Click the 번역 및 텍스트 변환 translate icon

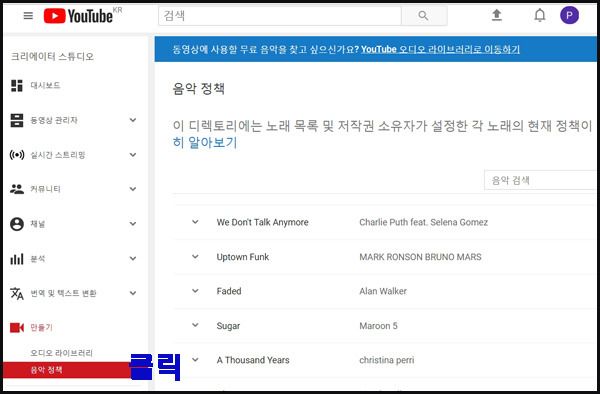coord(16,293)
